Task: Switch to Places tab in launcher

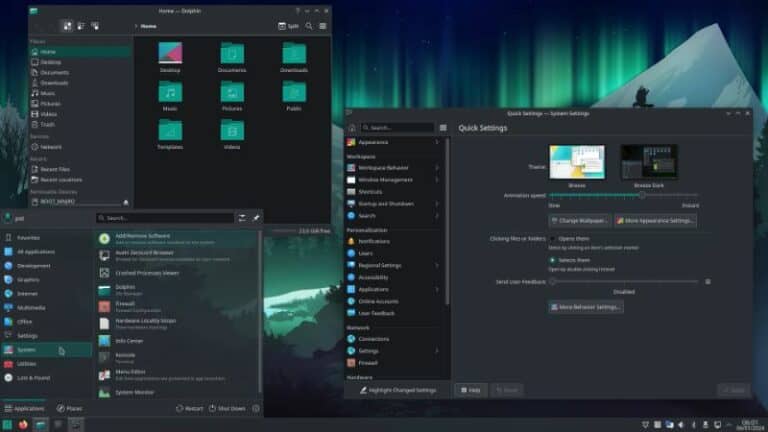Action: tap(70, 408)
